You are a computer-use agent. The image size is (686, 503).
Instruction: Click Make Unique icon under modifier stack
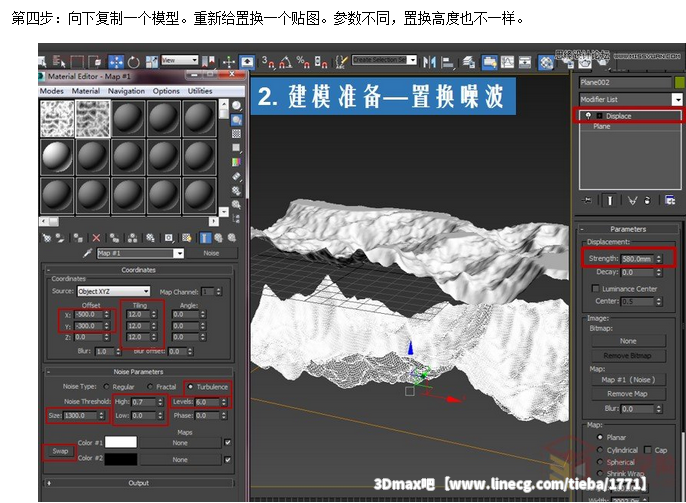click(x=632, y=200)
